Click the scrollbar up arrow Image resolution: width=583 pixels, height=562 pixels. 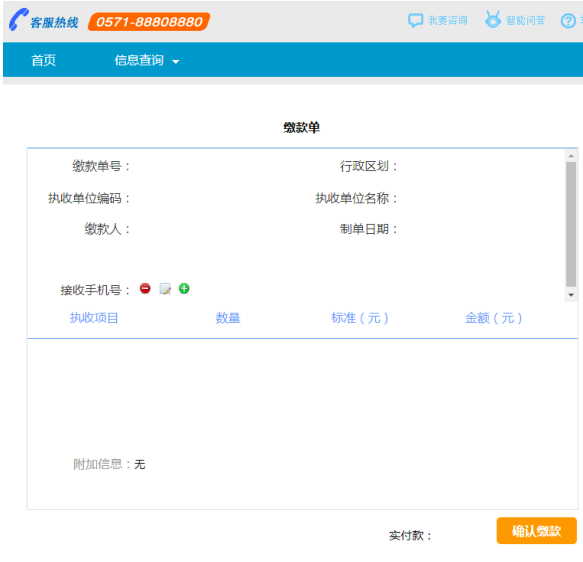571,156
